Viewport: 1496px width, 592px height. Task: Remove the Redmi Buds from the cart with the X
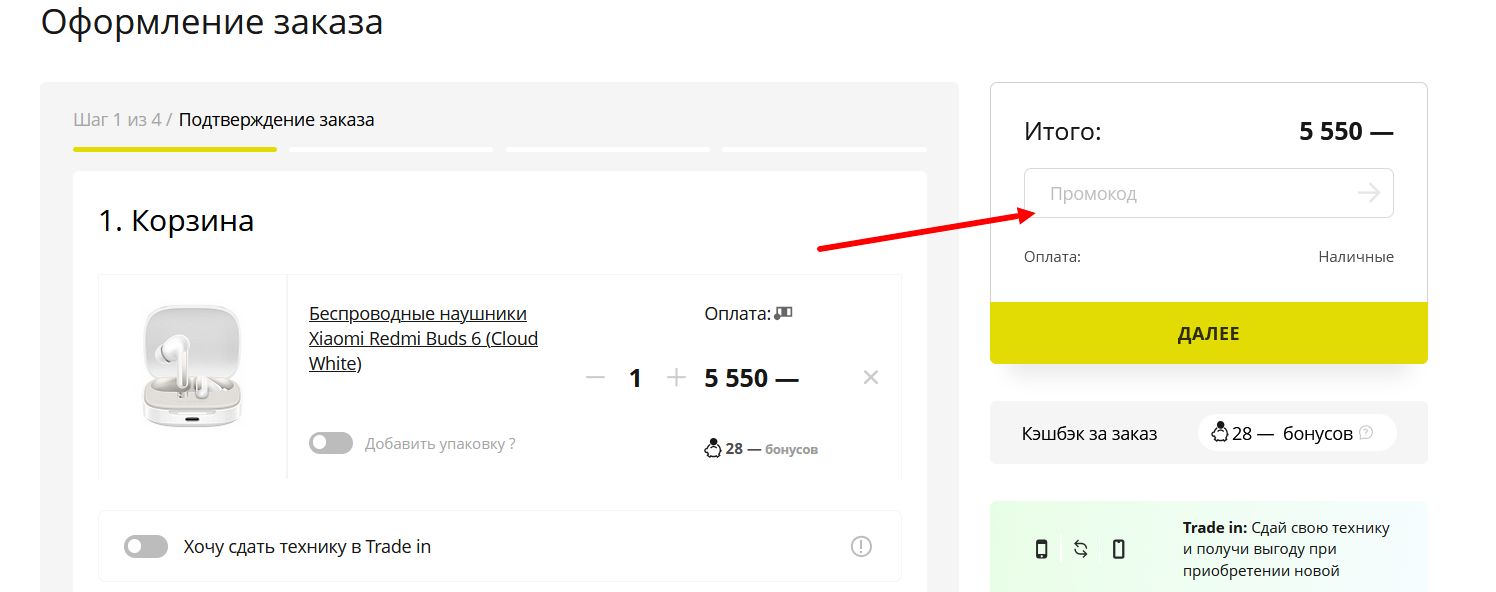870,377
